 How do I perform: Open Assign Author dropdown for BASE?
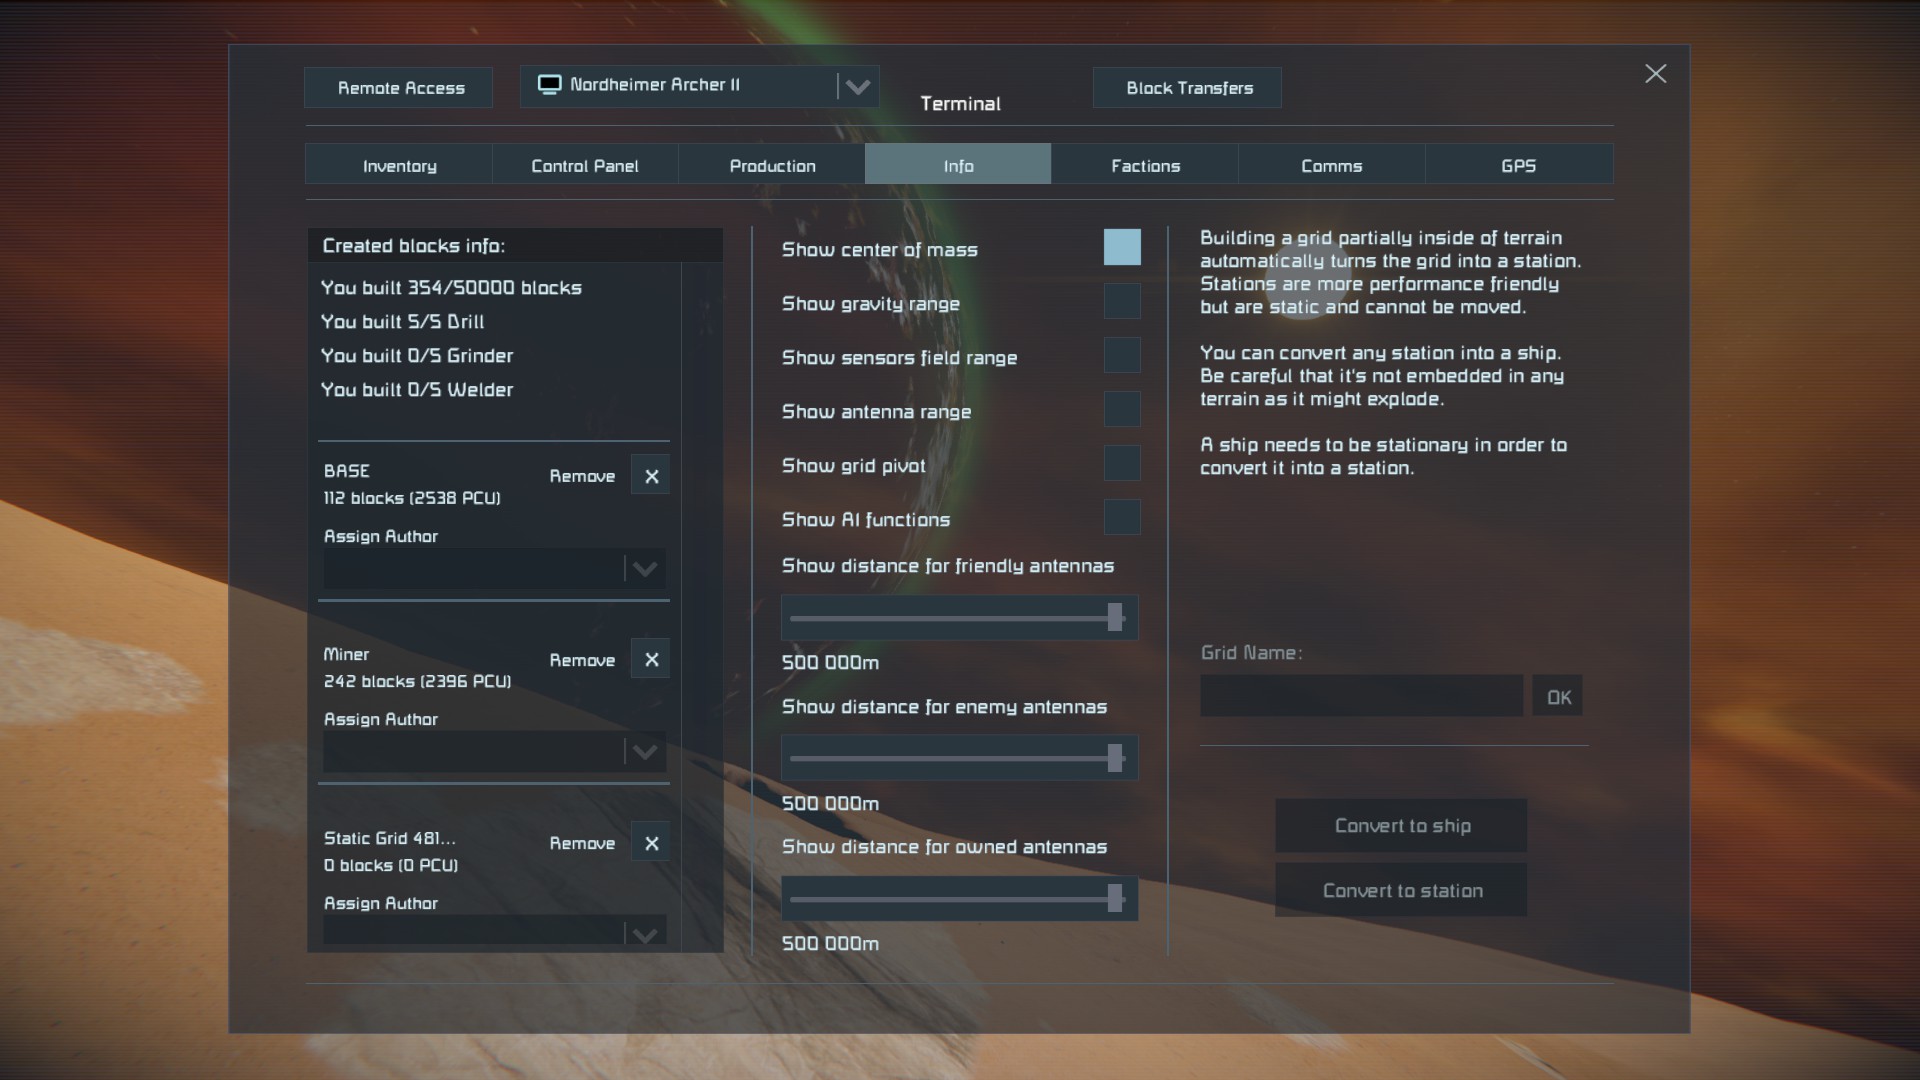coord(644,569)
